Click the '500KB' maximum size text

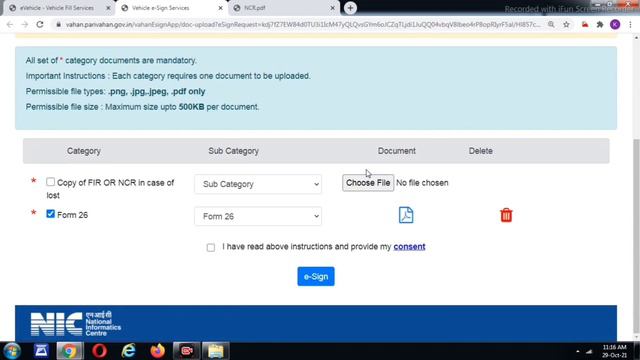pyautogui.click(x=191, y=107)
